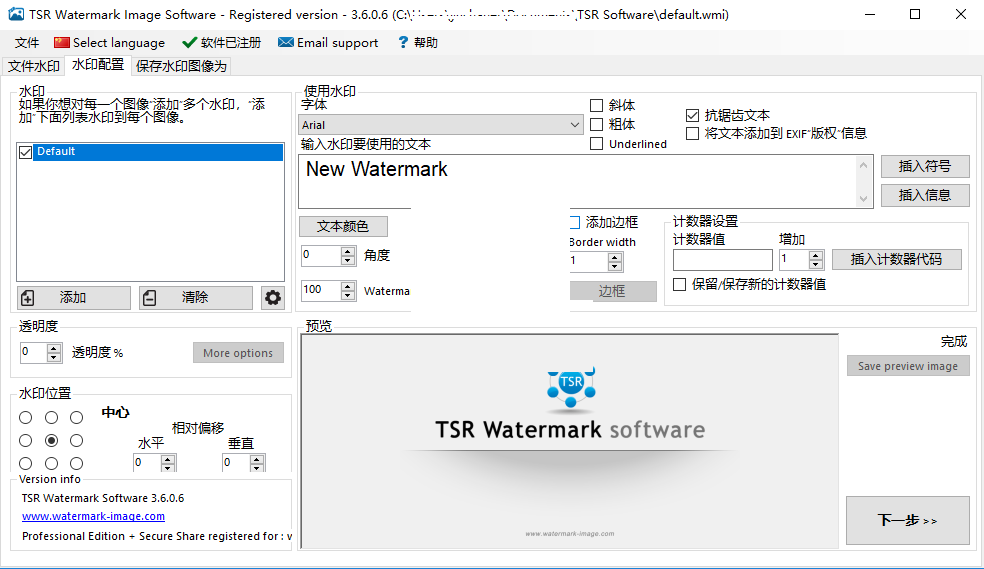Image resolution: width=984 pixels, height=569 pixels.
Task: Decrease the 透明度 transparency percent
Action: tap(54, 358)
